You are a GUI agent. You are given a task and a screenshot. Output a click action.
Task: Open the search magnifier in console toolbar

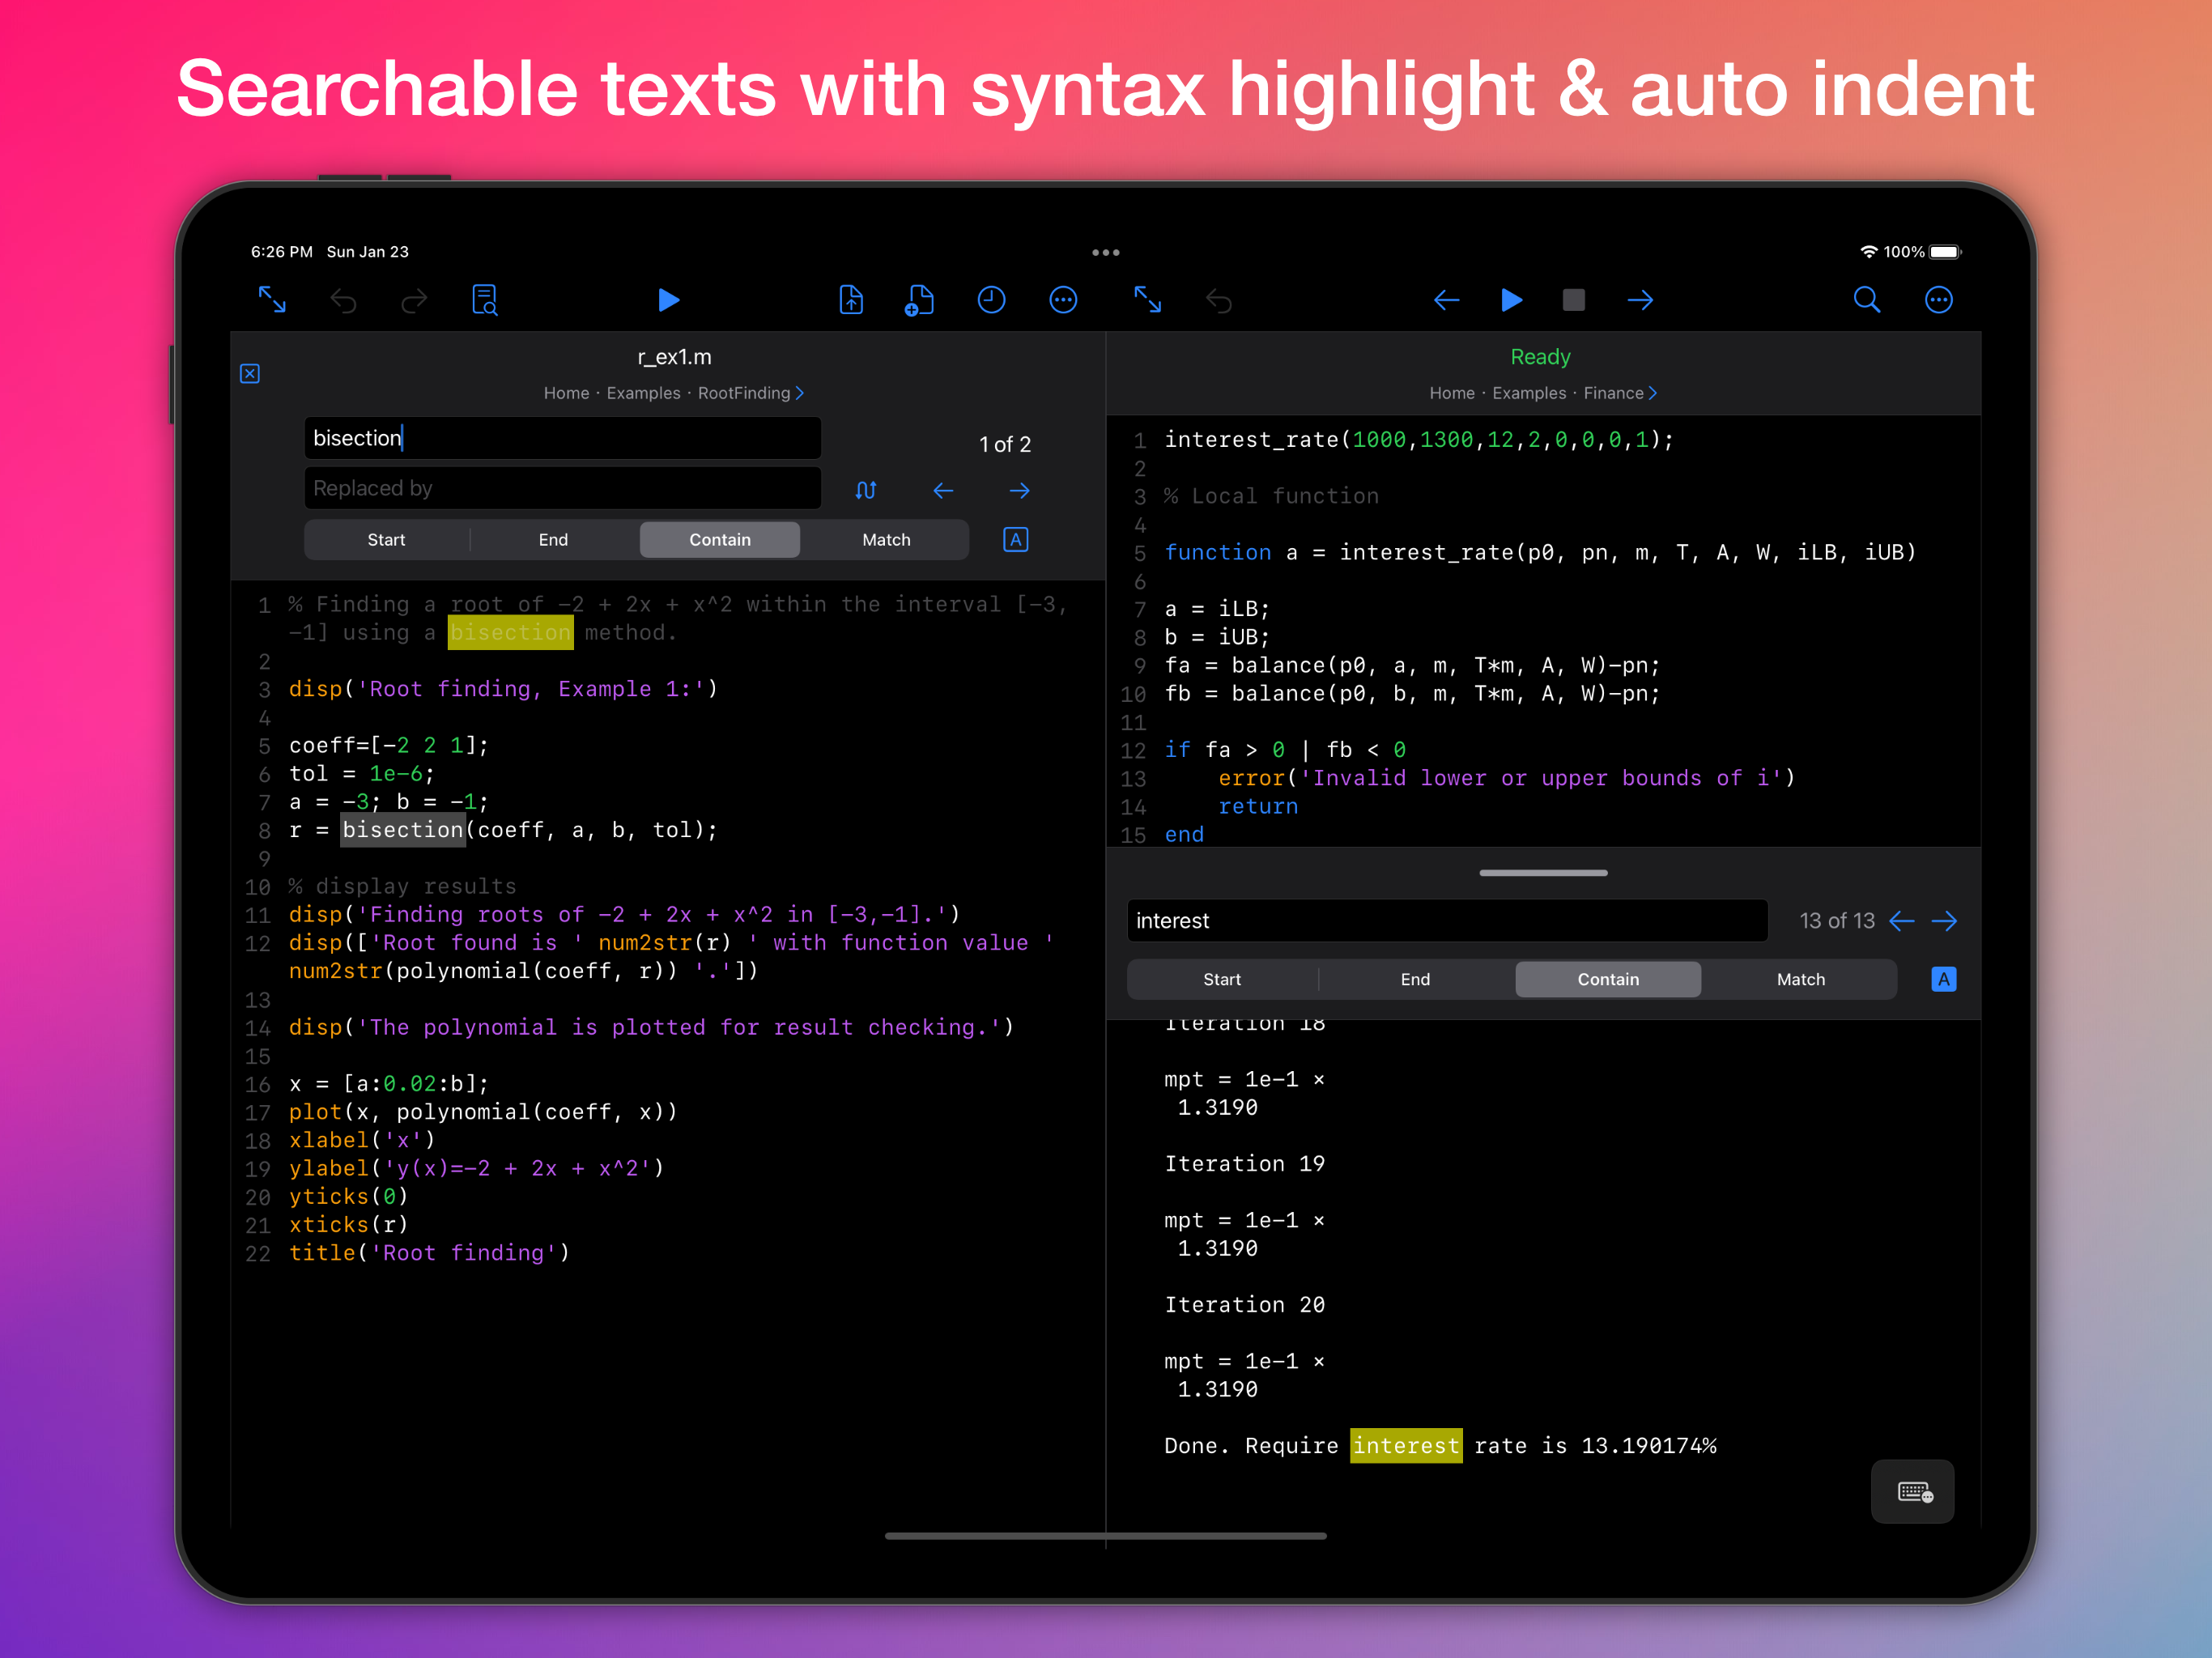pyautogui.click(x=1866, y=300)
